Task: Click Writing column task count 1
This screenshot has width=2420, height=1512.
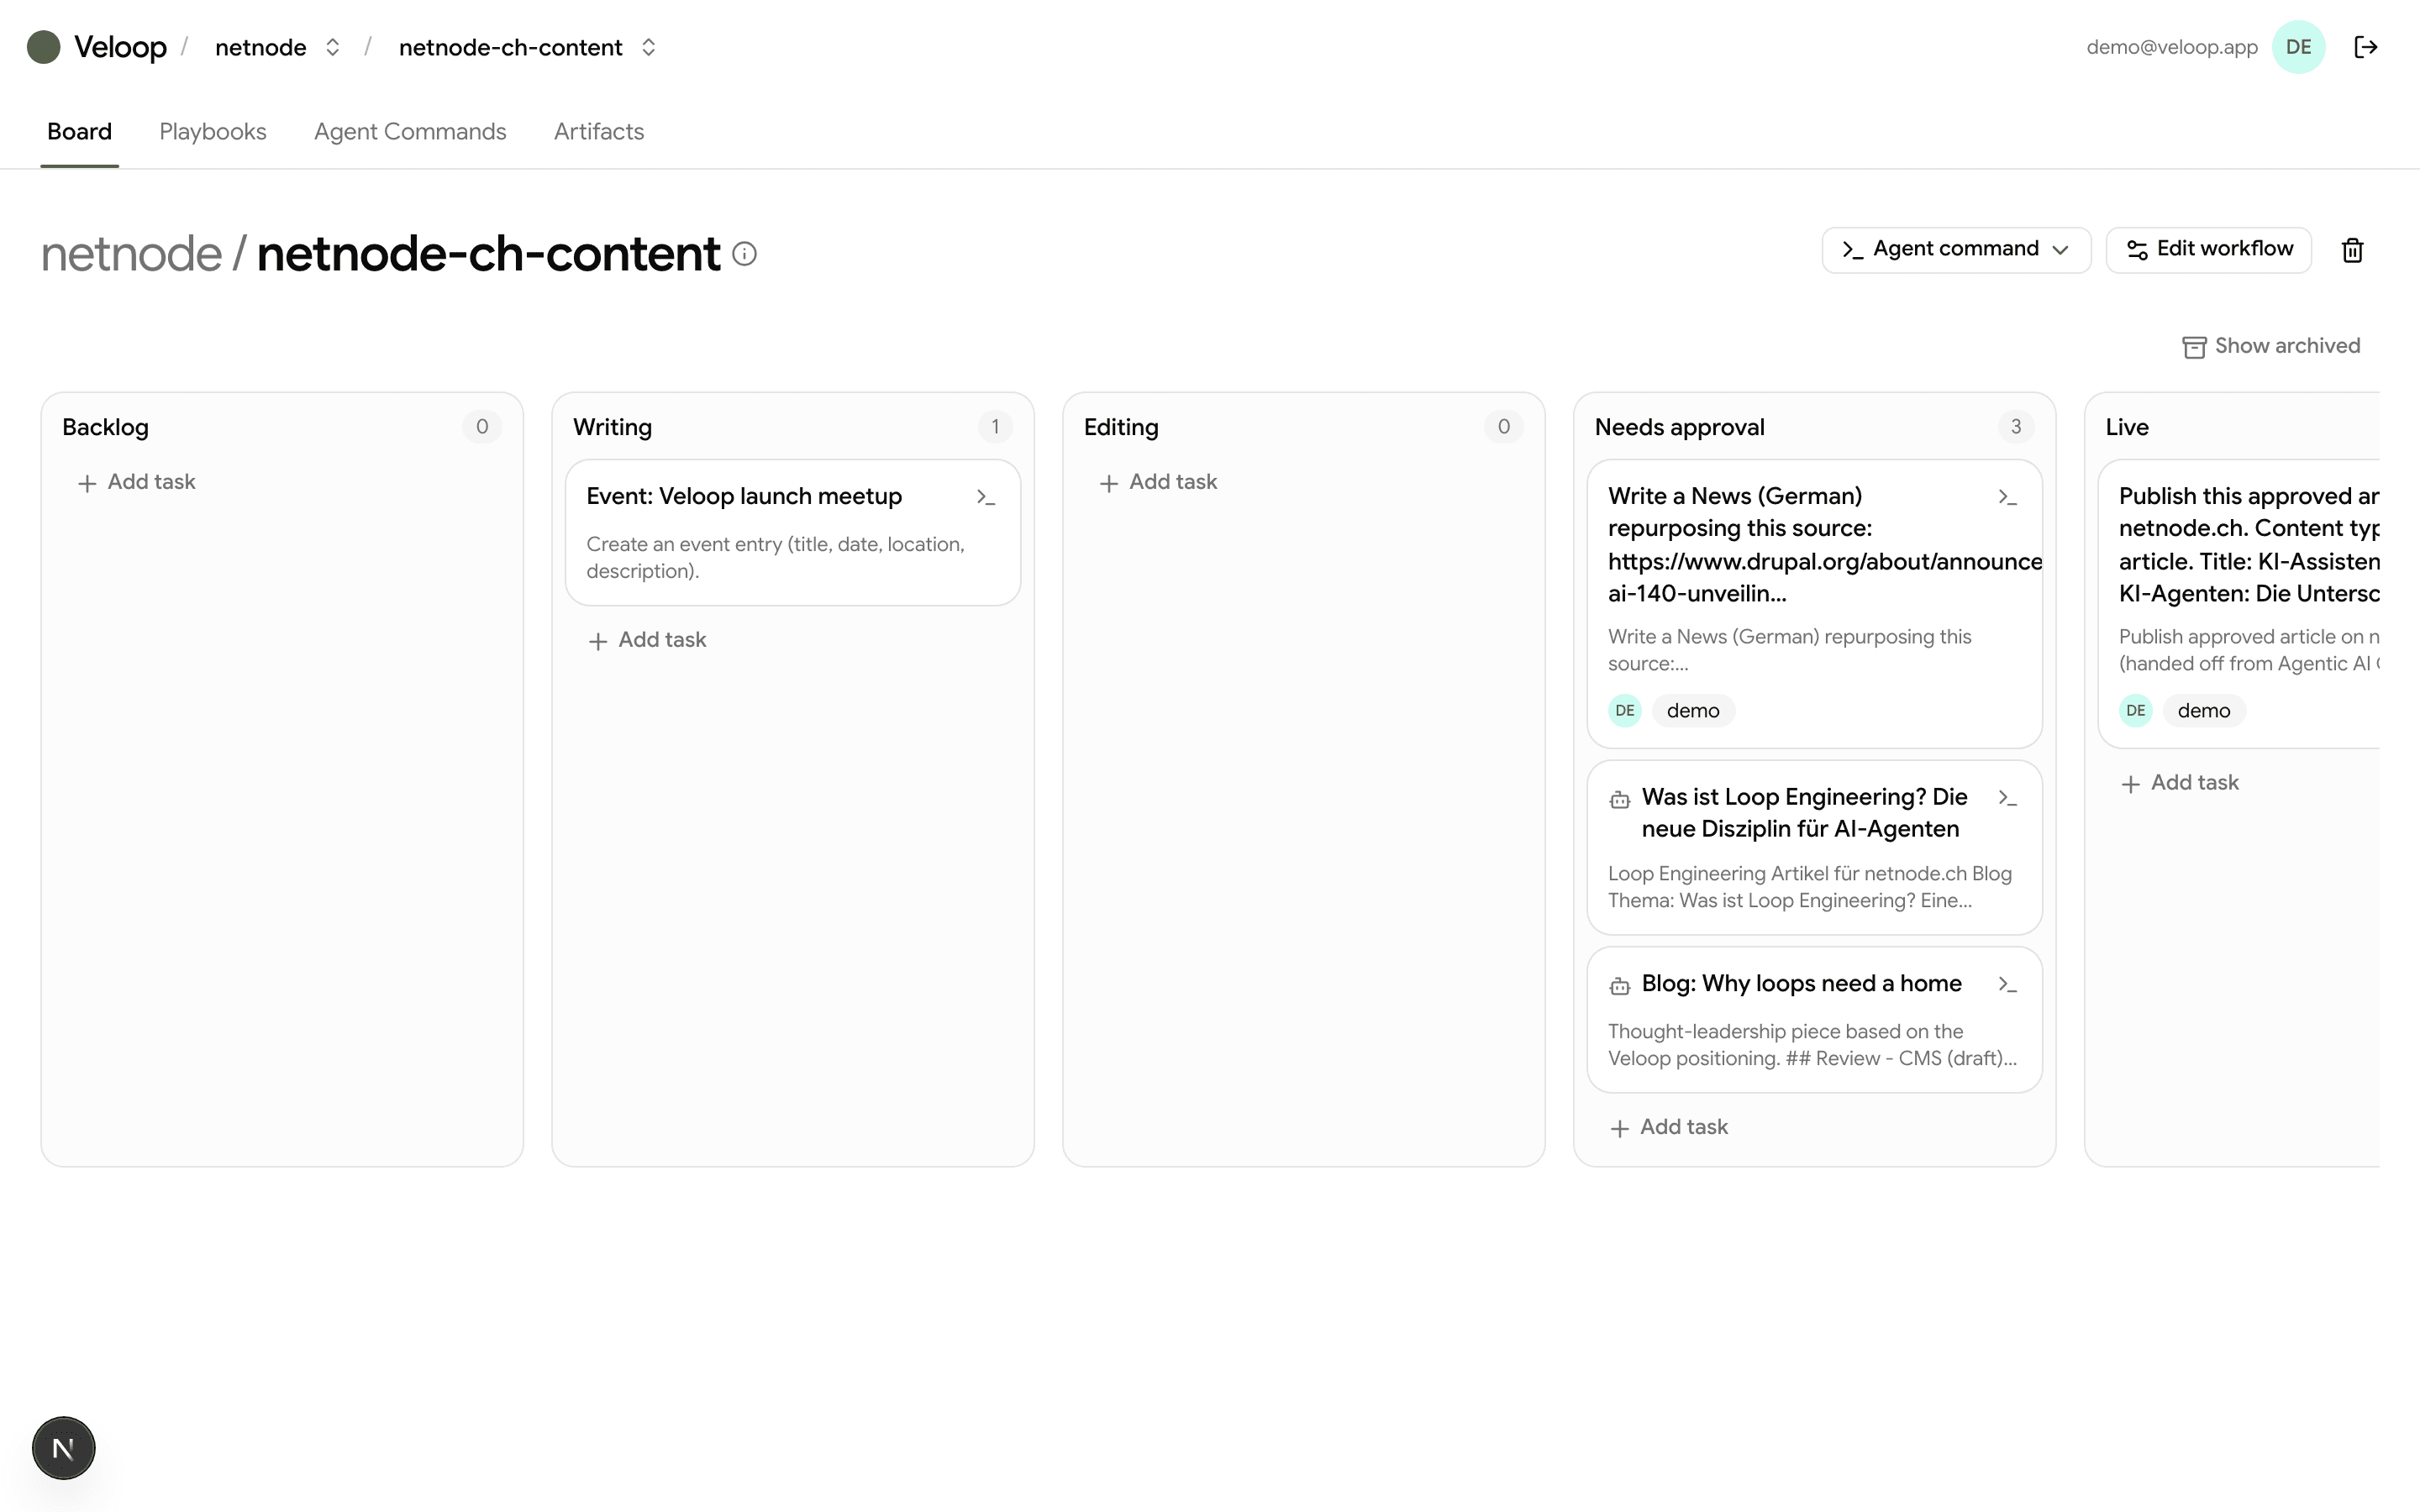Action: click(995, 427)
